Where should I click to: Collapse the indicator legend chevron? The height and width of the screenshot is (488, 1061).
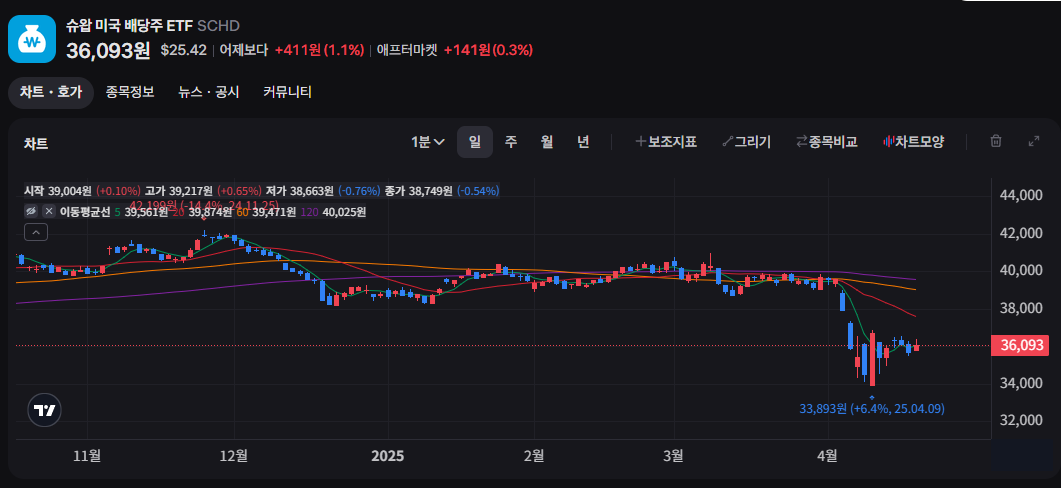(36, 233)
